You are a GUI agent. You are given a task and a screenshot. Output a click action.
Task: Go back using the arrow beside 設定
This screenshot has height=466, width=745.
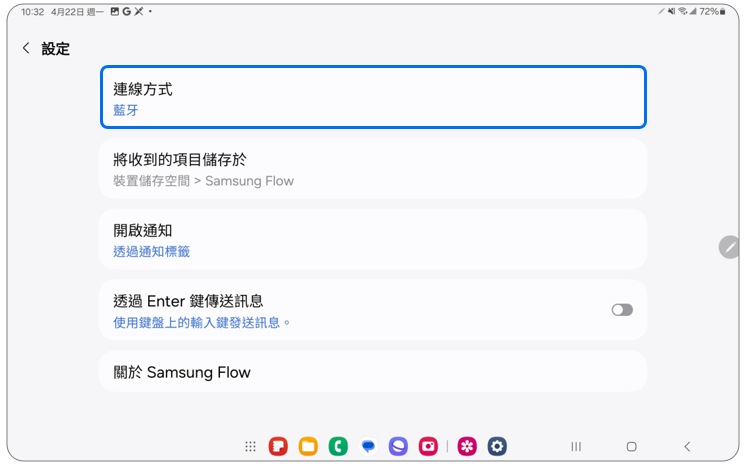tap(26, 48)
